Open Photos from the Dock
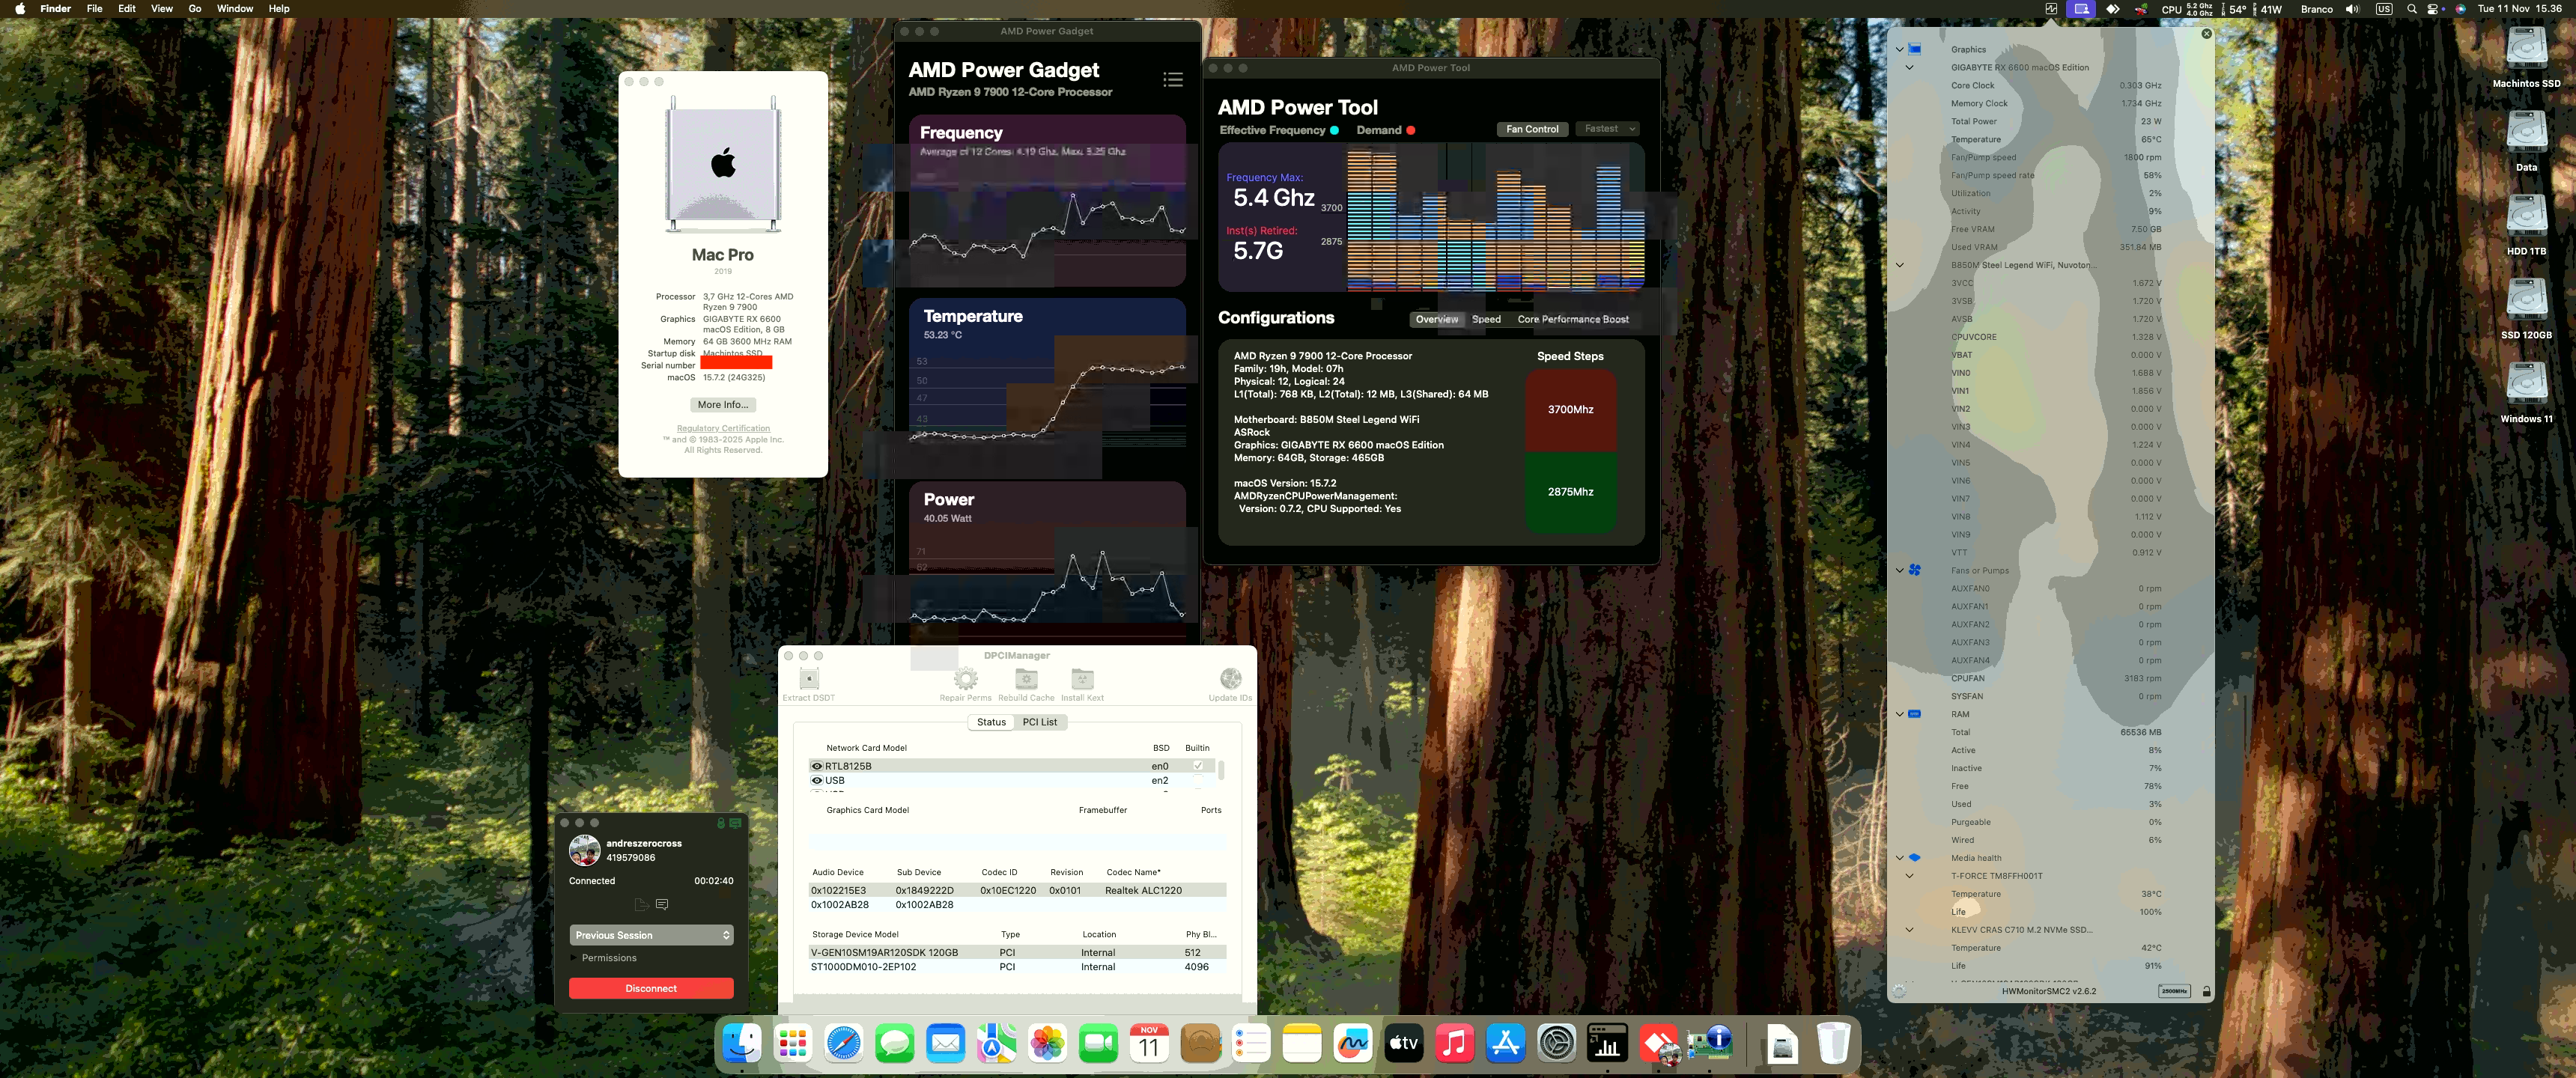The width and height of the screenshot is (2576, 1078). (1047, 1044)
